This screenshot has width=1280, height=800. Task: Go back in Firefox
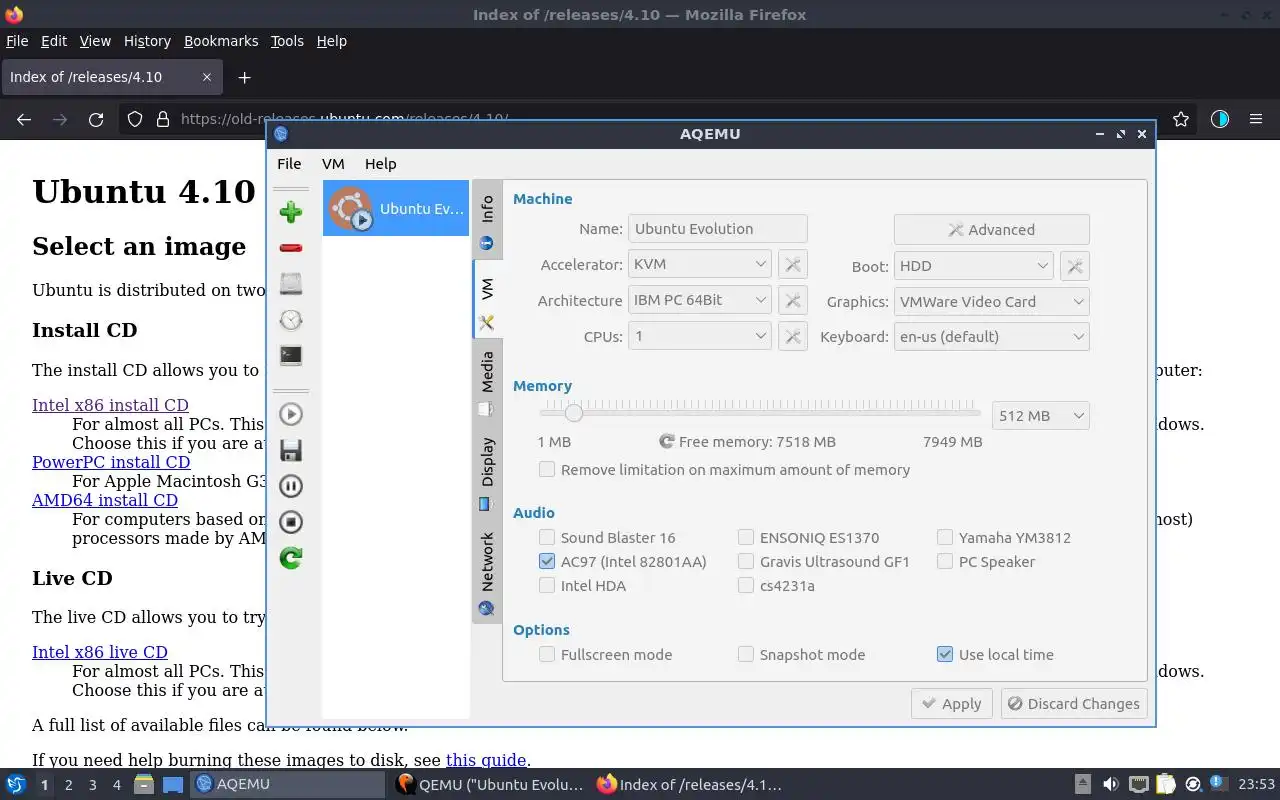(24, 119)
